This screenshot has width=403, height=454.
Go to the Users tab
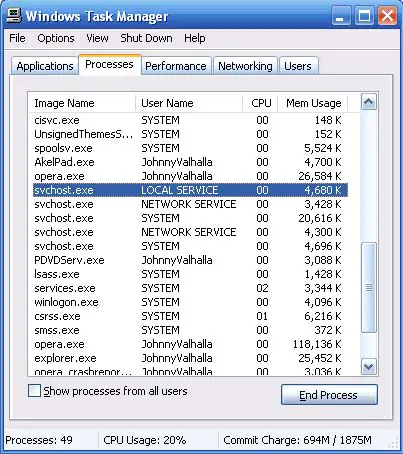coord(298,66)
